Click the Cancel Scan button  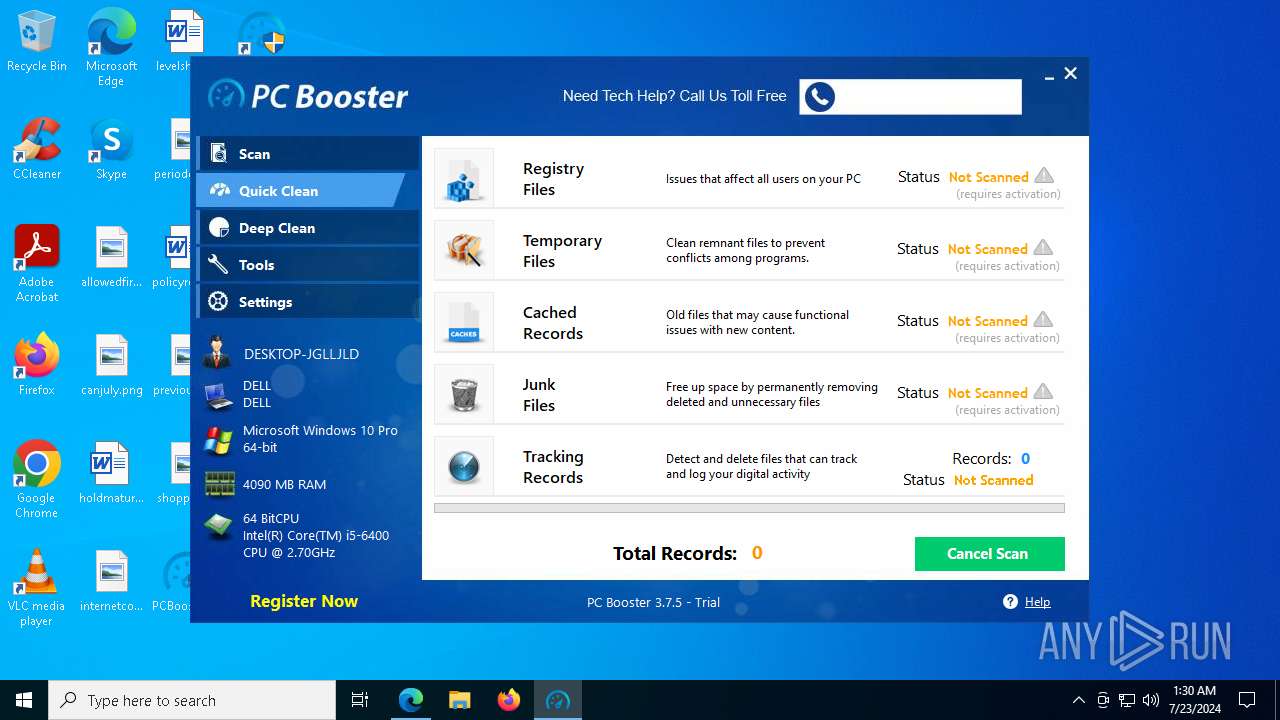989,554
